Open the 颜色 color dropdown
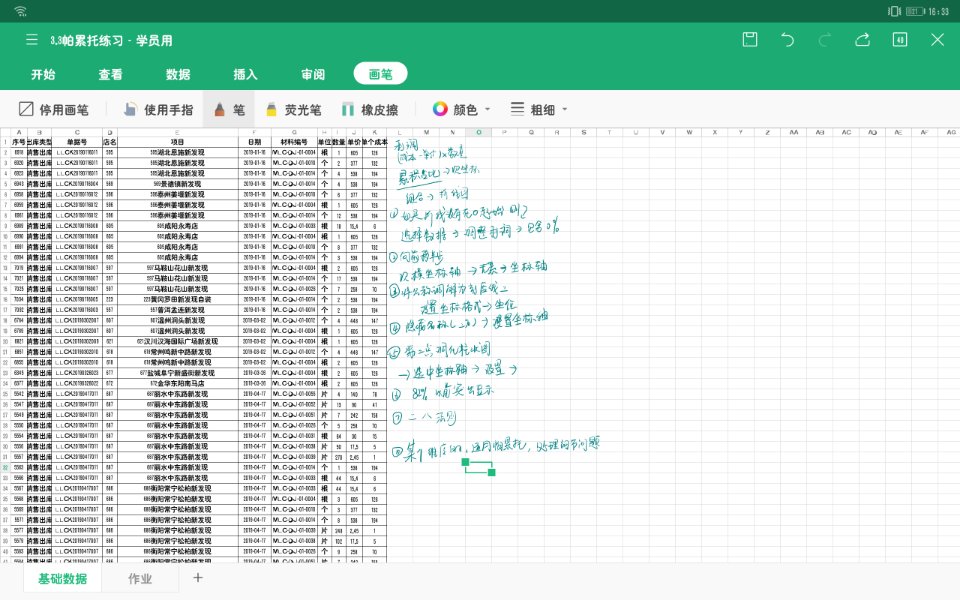 pyautogui.click(x=462, y=110)
